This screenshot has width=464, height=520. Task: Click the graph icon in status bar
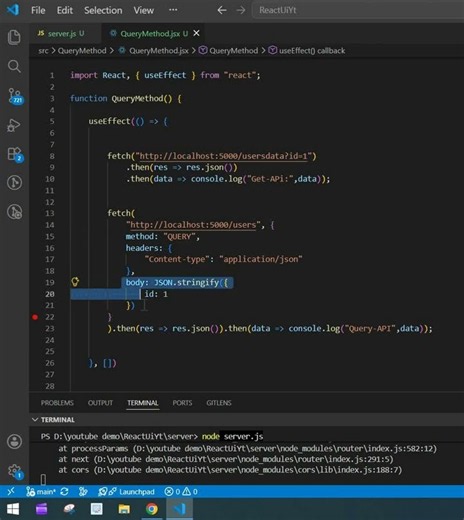click(83, 491)
